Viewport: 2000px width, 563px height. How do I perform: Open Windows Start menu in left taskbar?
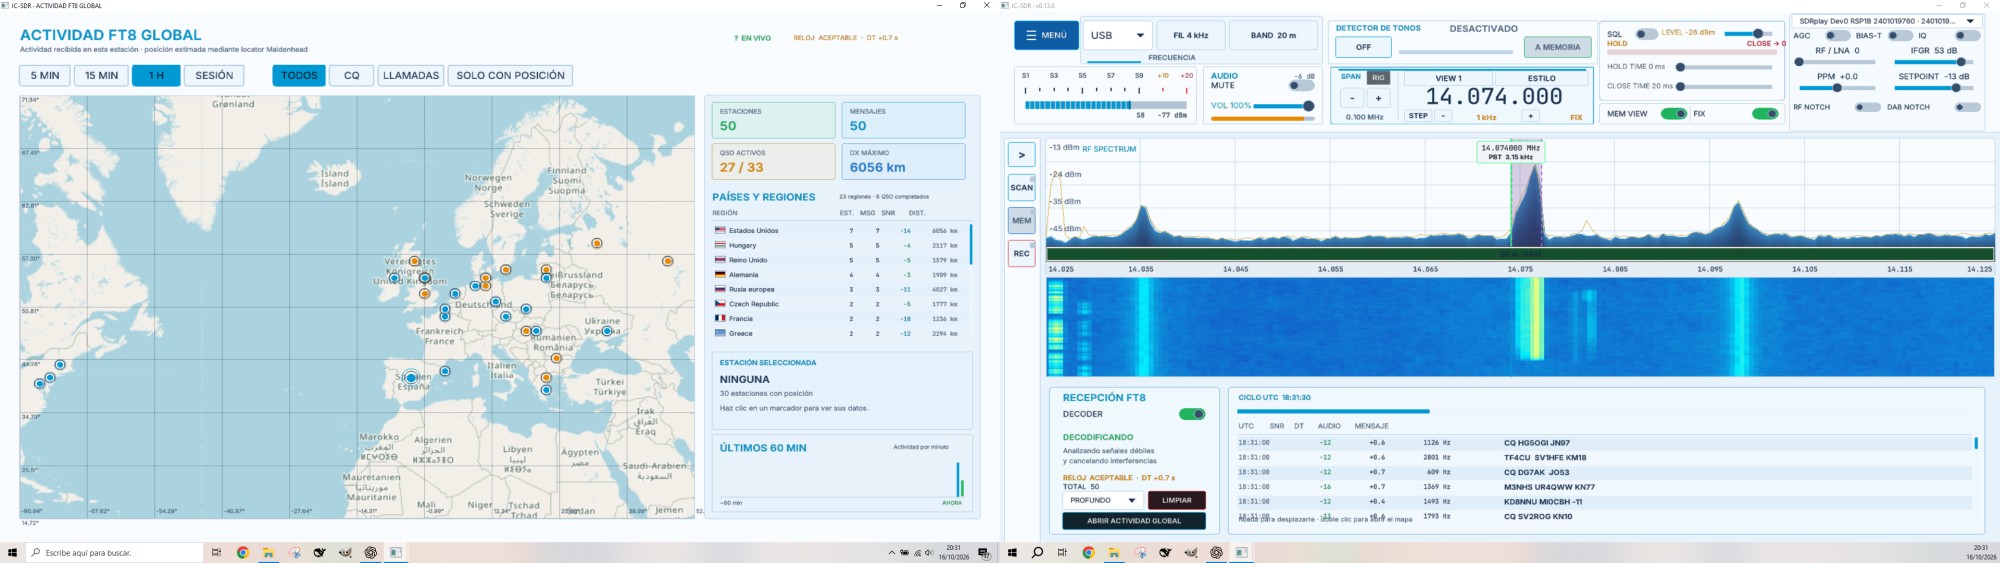(13, 552)
